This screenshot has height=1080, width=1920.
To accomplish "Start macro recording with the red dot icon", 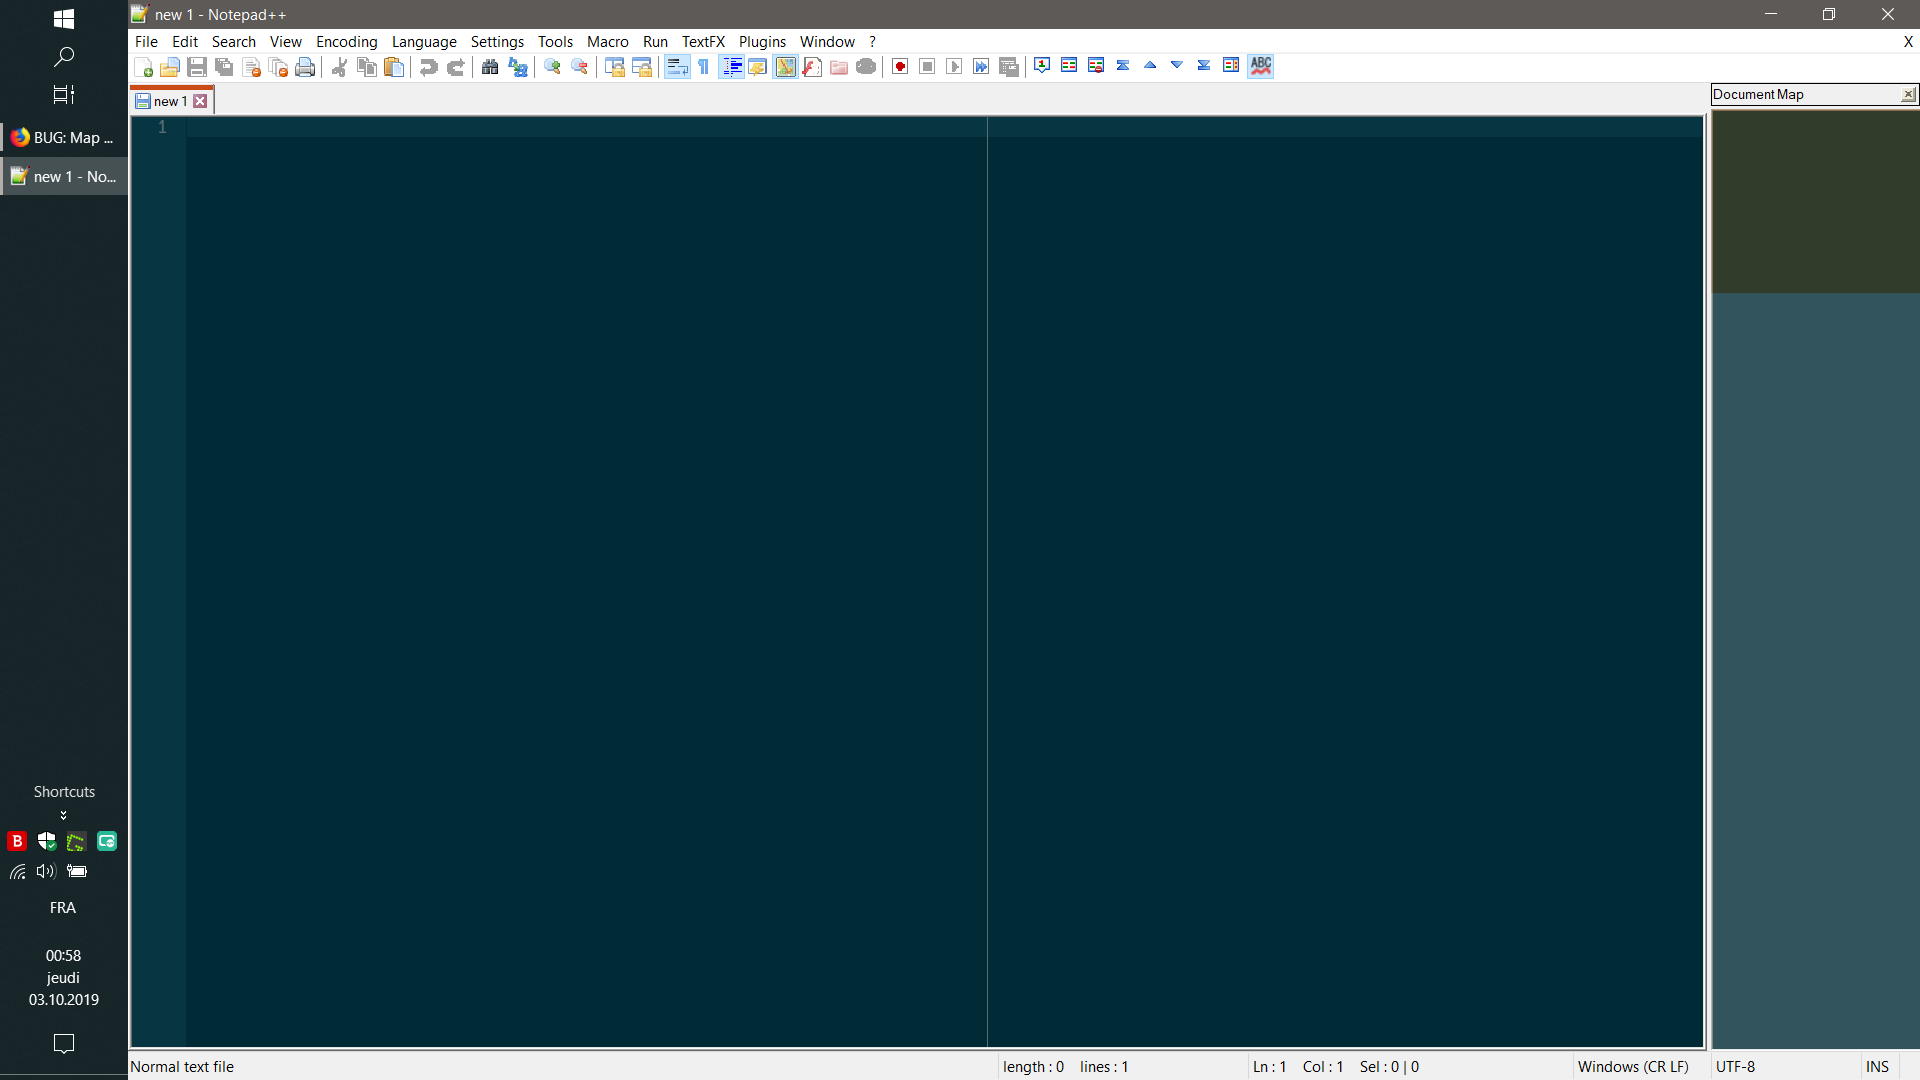I will pos(899,66).
